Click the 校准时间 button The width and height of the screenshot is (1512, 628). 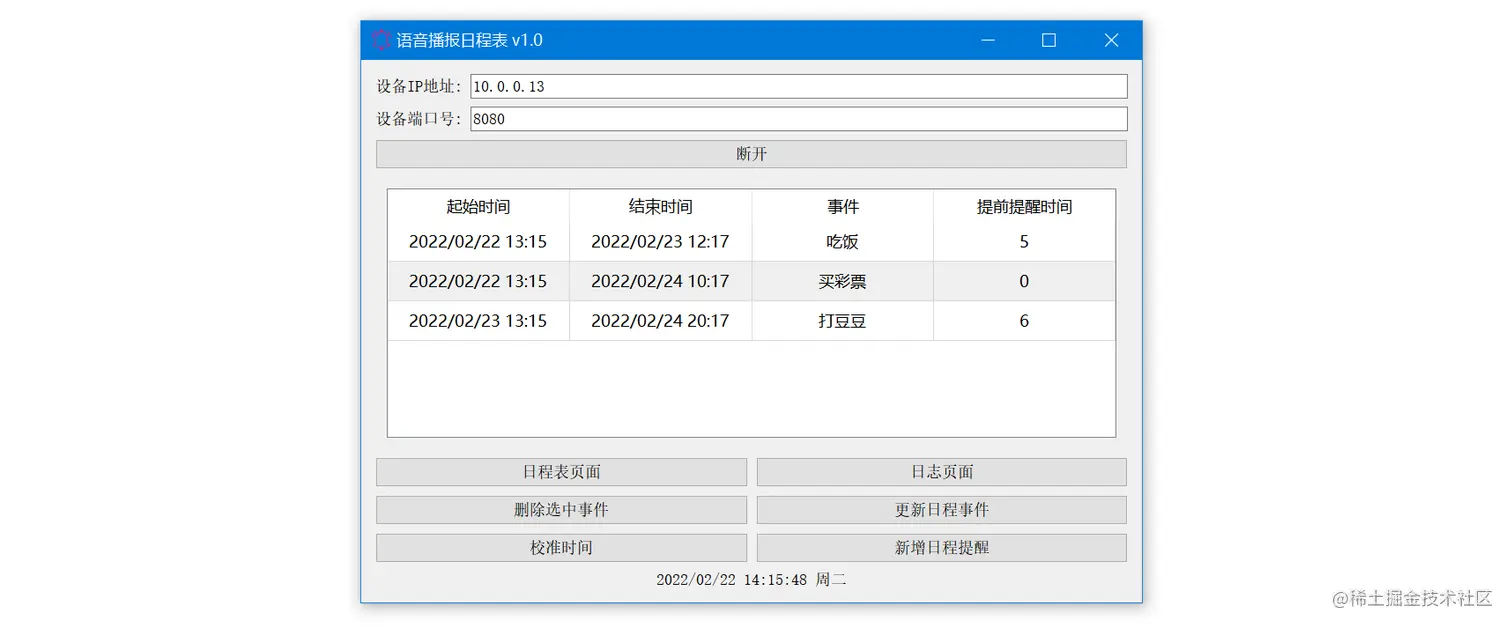click(x=561, y=548)
